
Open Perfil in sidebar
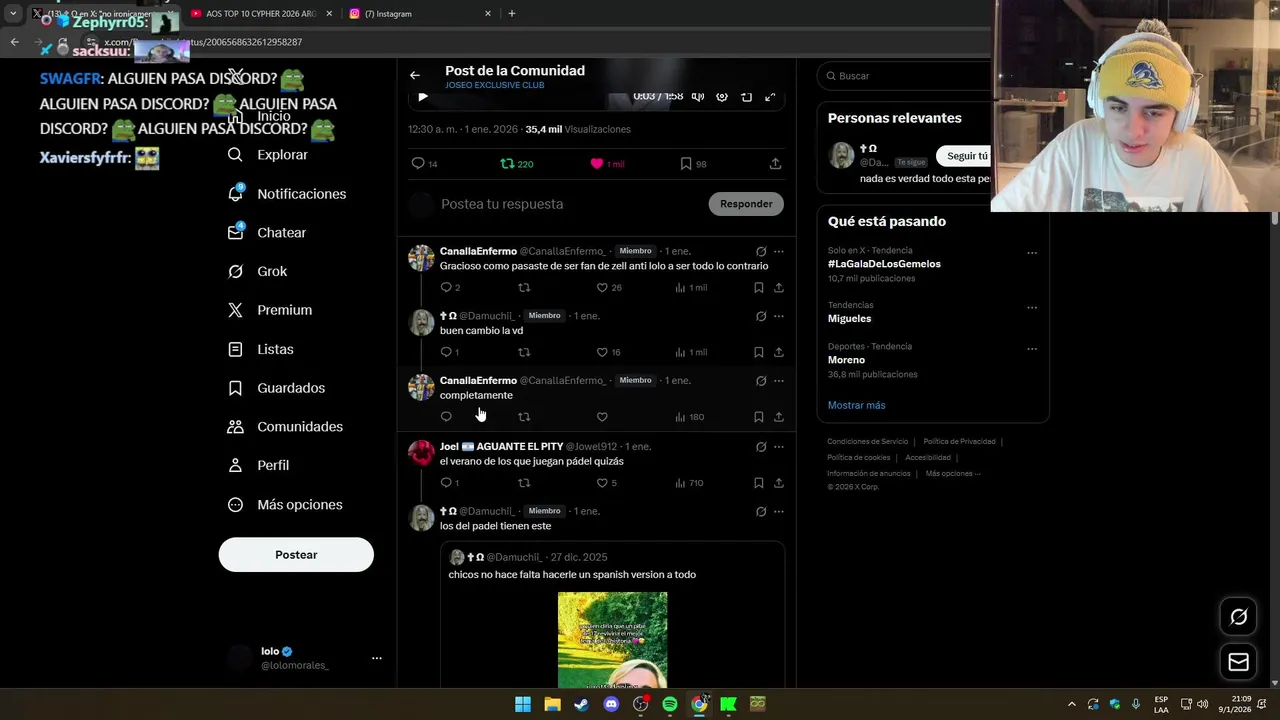[x=258, y=466]
